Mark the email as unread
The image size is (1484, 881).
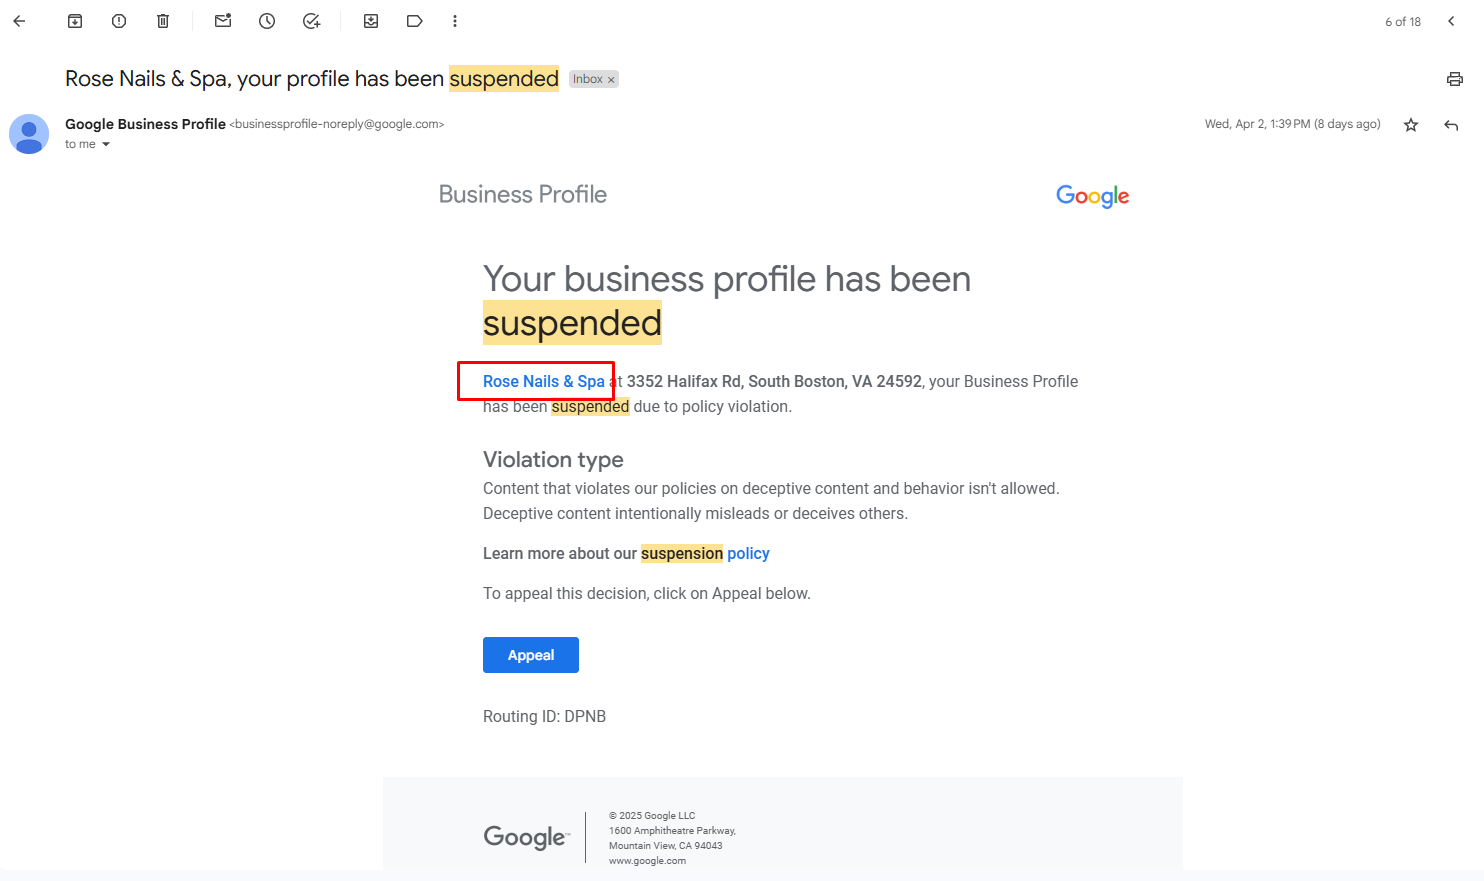point(223,21)
